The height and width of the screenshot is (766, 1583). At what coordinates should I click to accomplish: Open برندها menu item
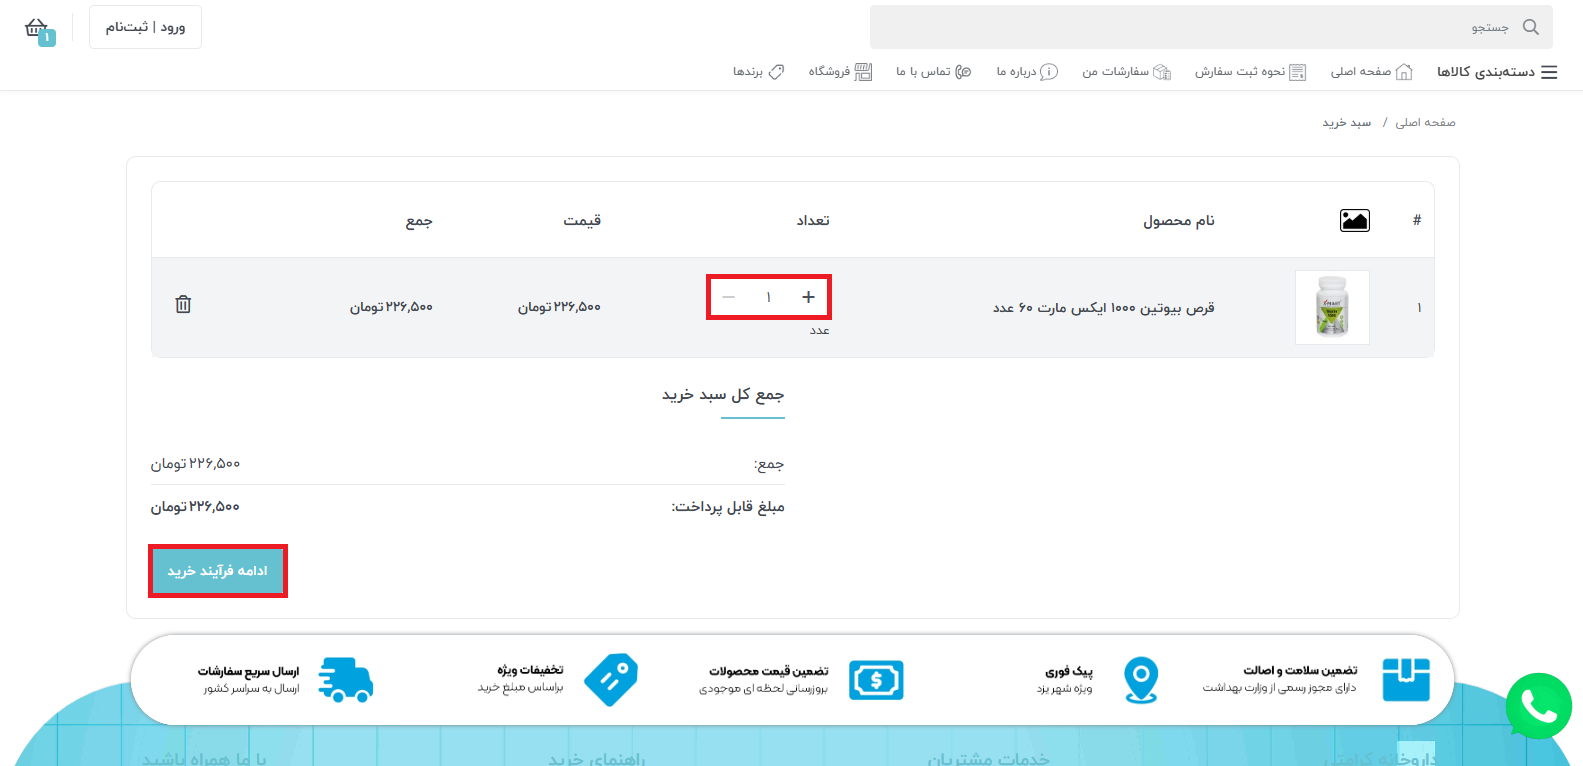(758, 72)
